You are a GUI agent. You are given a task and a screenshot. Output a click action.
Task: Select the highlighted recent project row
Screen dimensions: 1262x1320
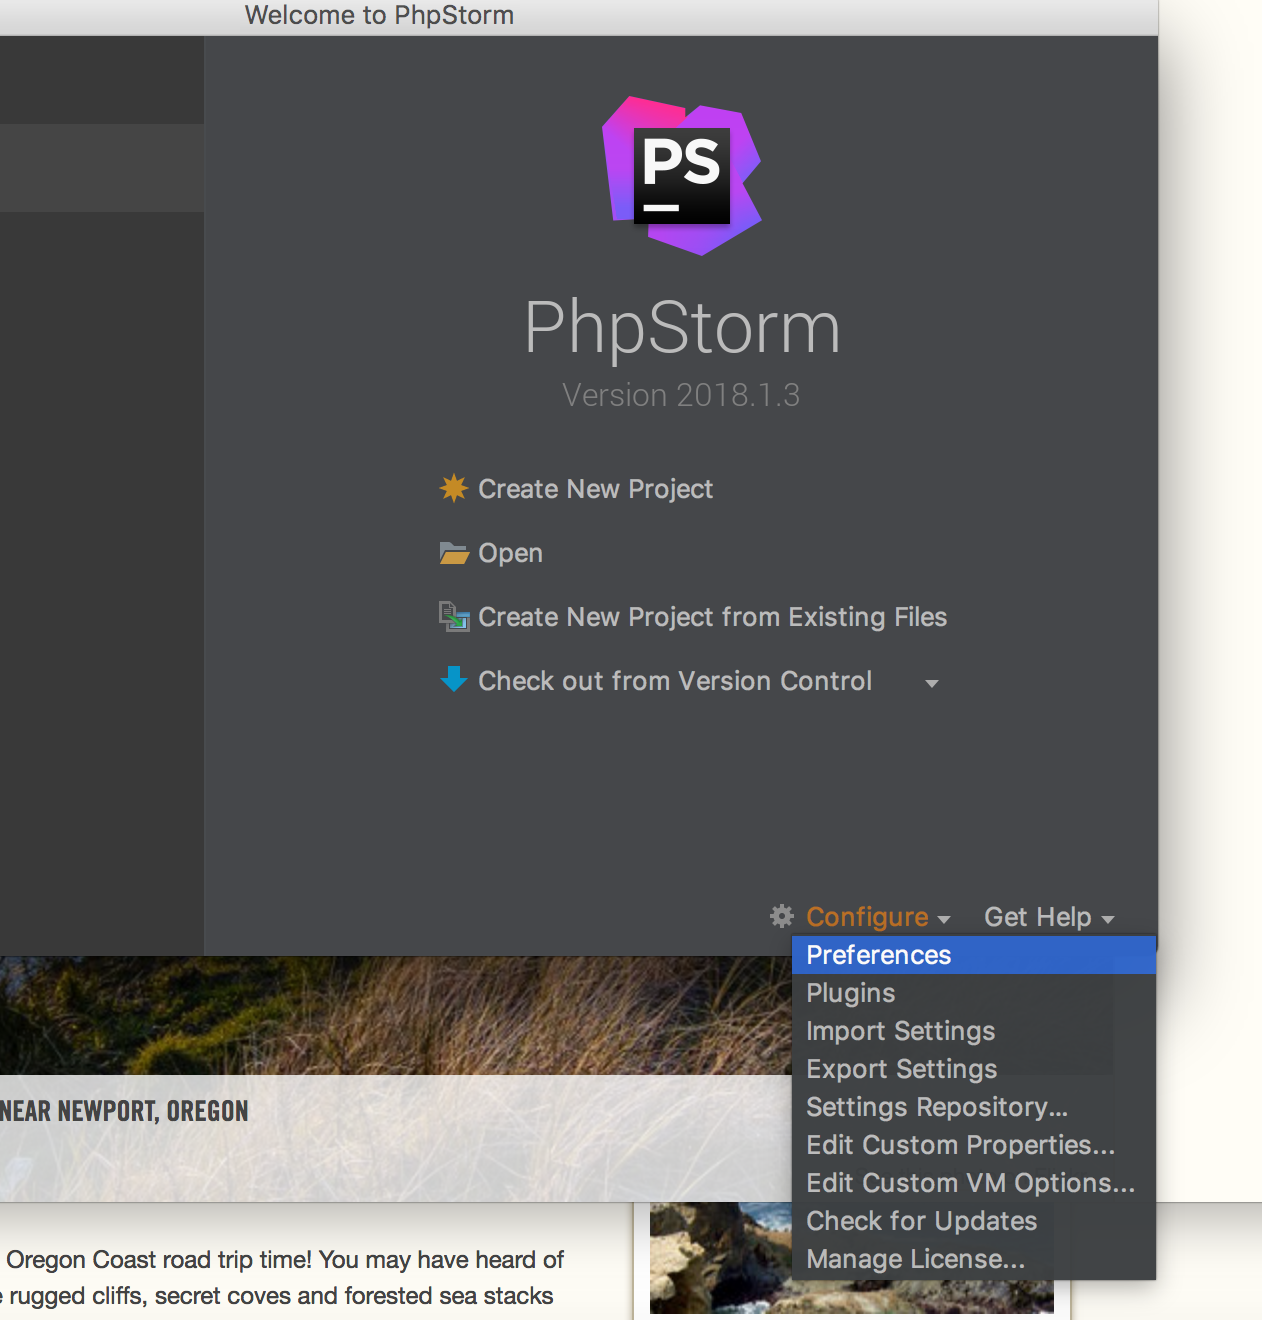click(x=102, y=168)
